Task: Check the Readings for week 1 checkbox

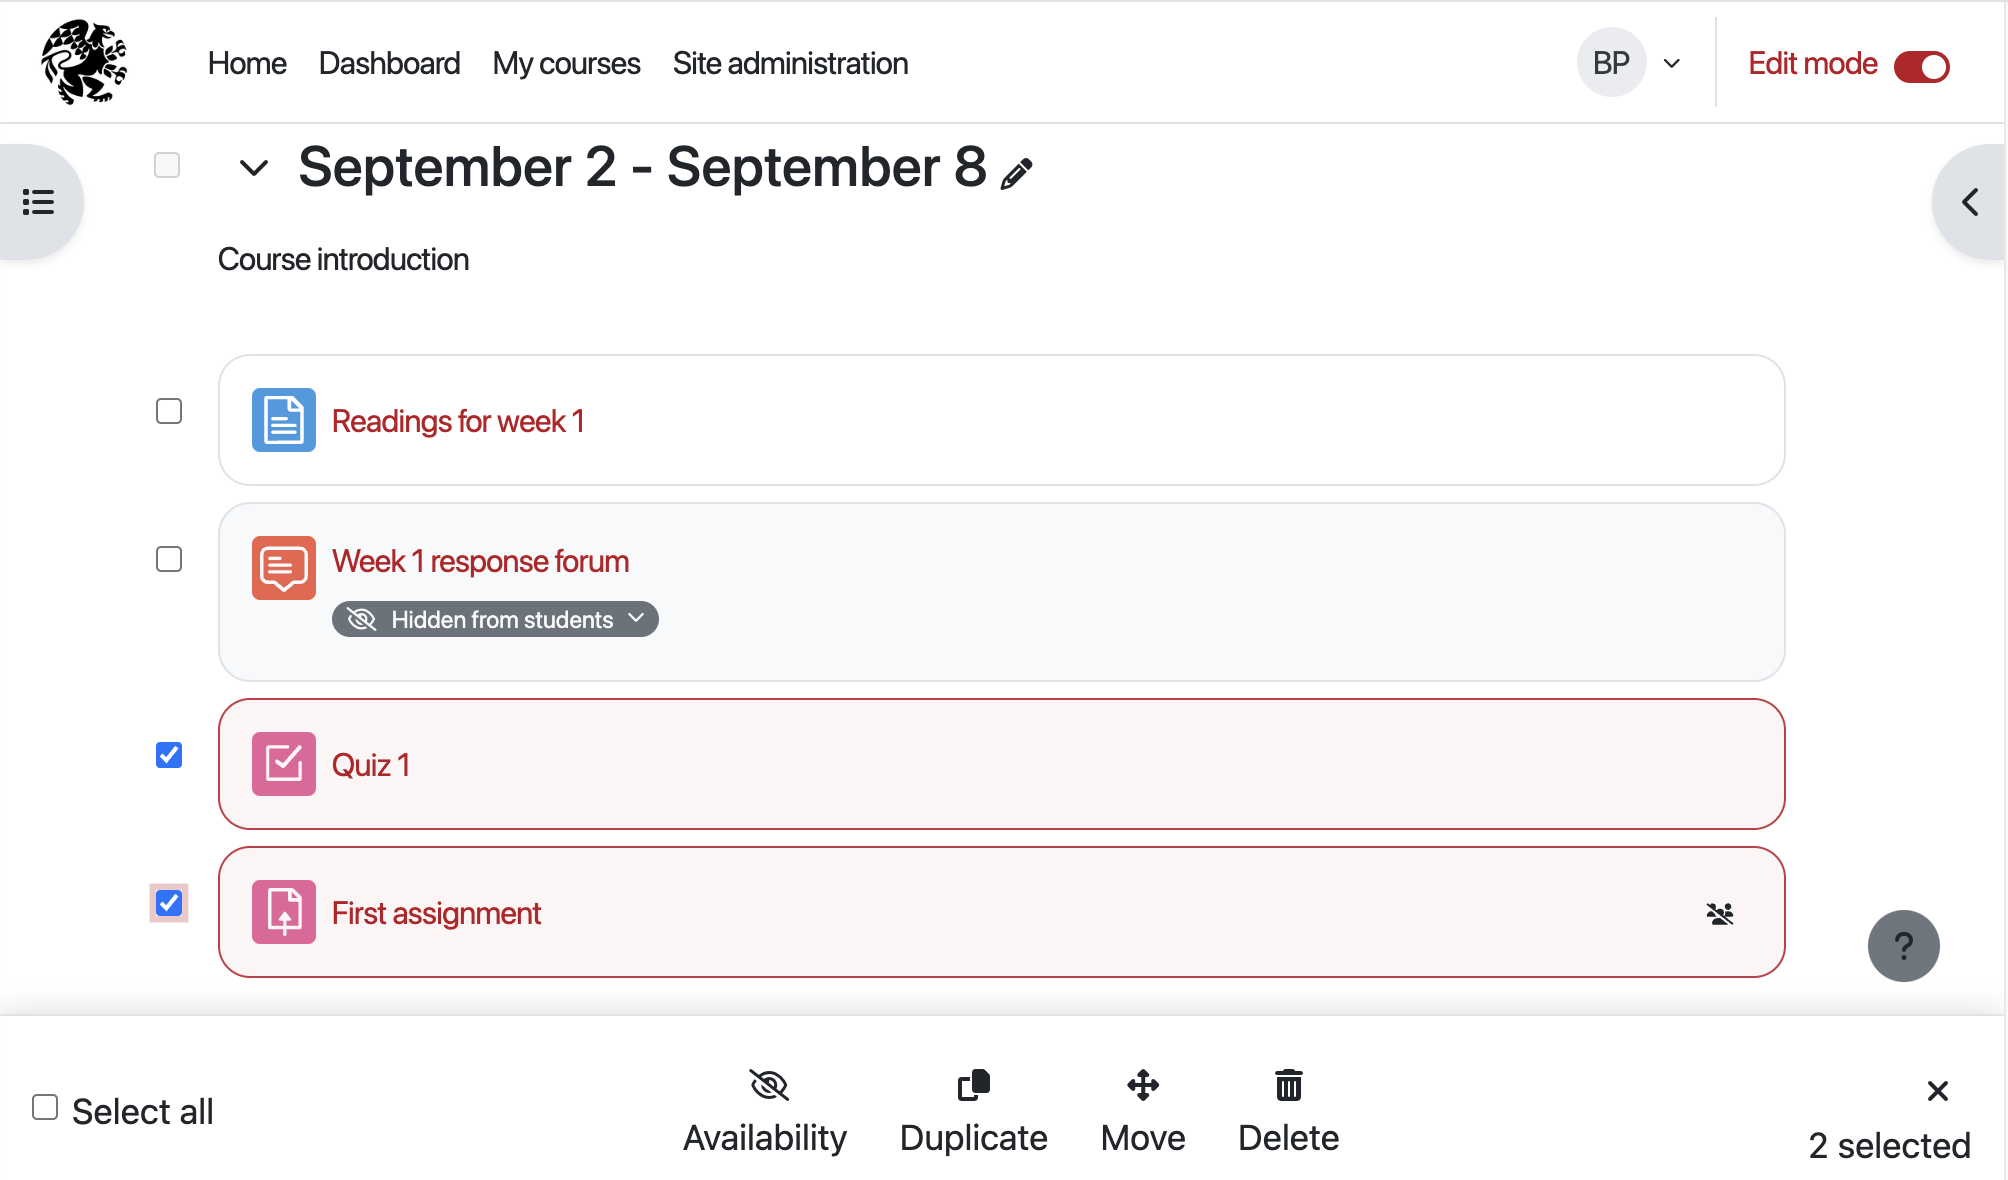Action: tap(169, 411)
